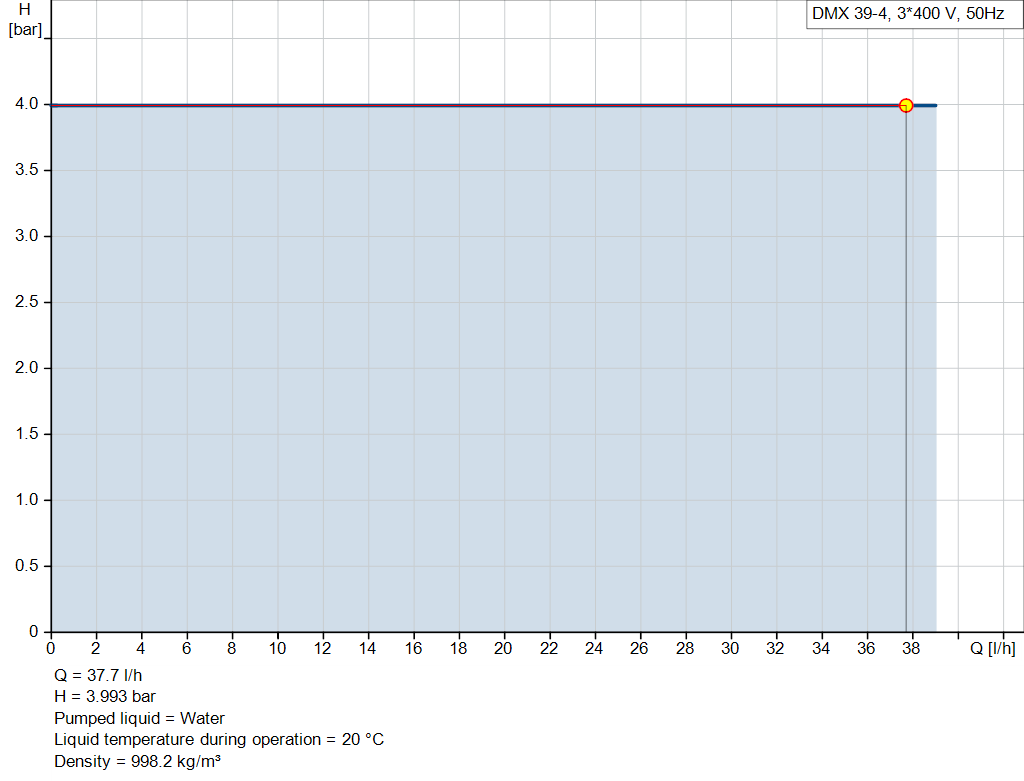Click the shaded operating area
1024x781 pixels.
450,400
